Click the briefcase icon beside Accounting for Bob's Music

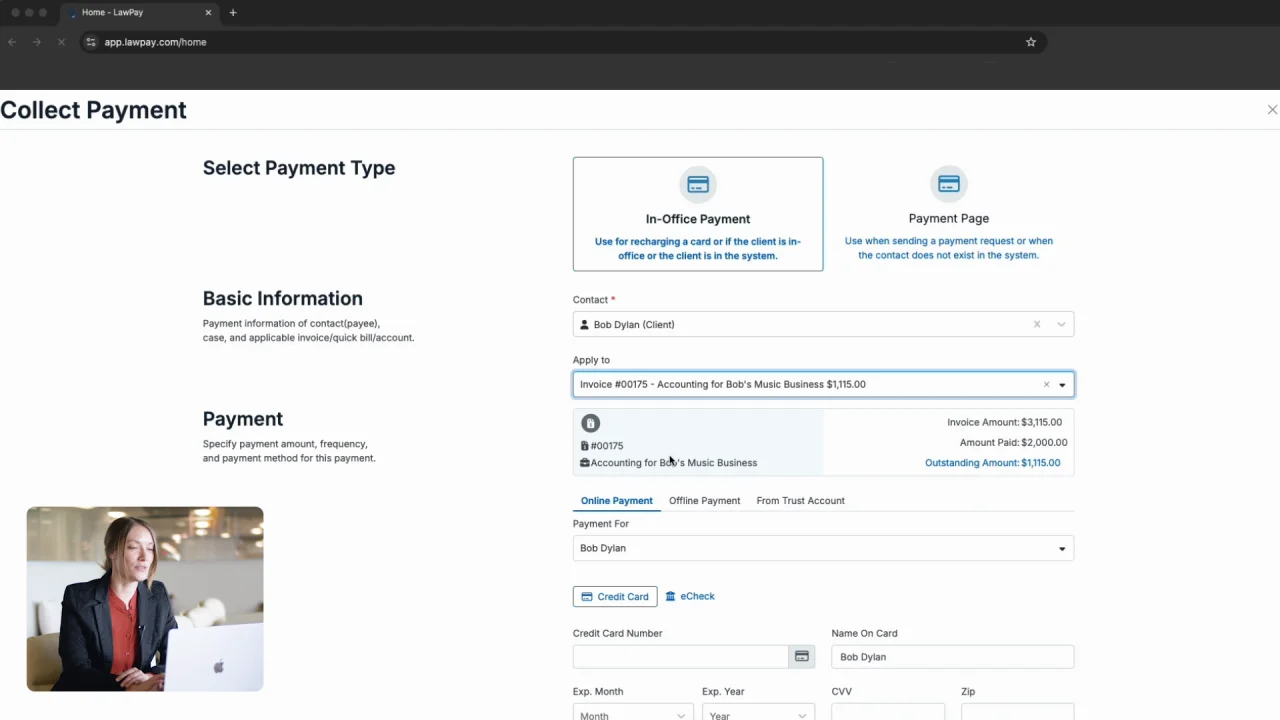pyautogui.click(x=585, y=463)
